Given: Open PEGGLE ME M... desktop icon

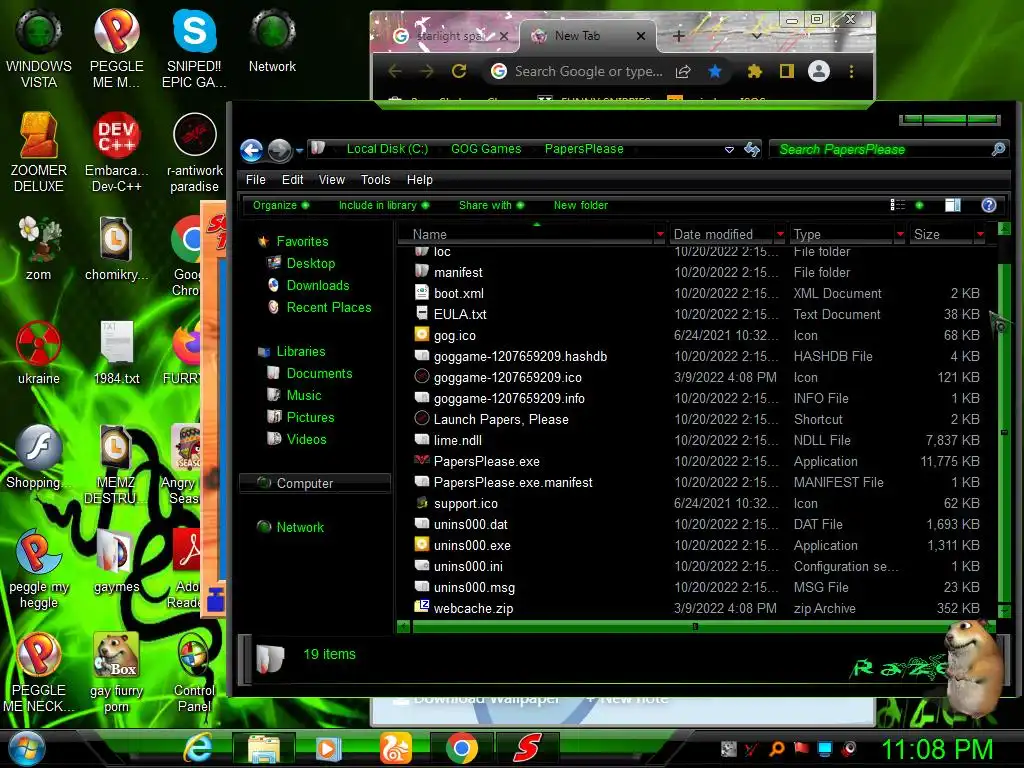Looking at the screenshot, I should [116, 50].
